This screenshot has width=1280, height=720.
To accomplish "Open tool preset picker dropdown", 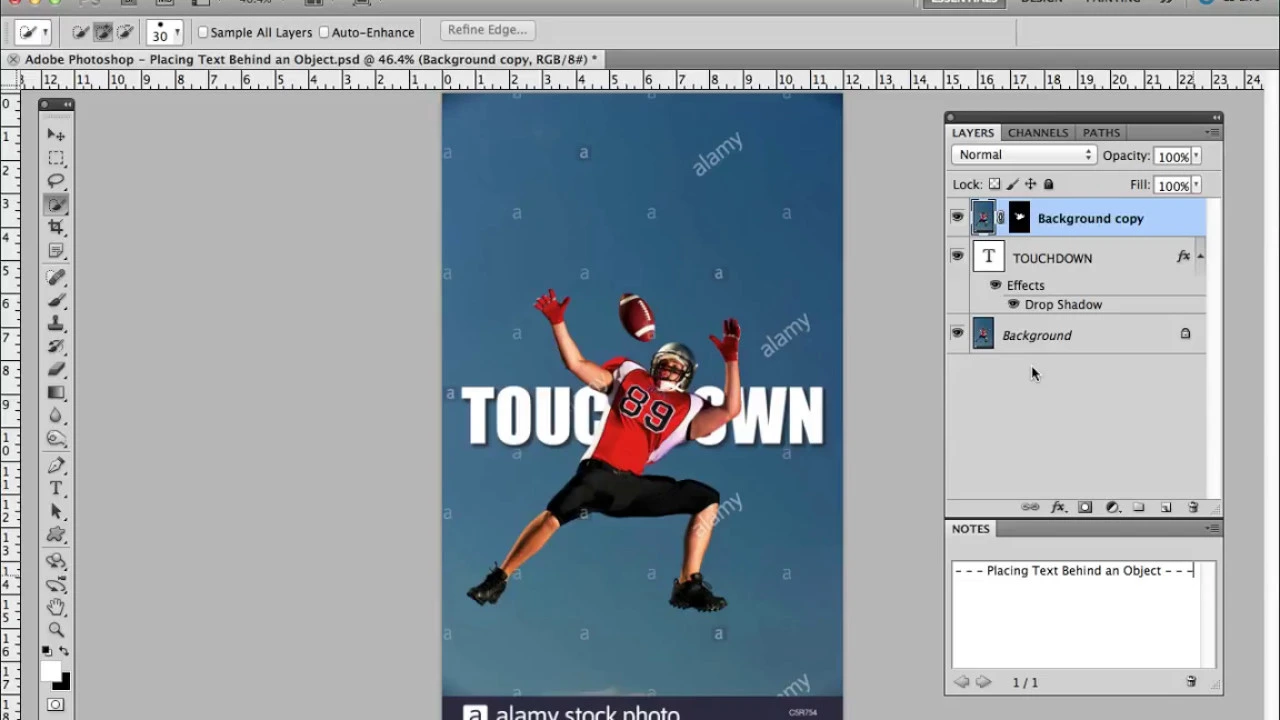I will tap(45, 33).
